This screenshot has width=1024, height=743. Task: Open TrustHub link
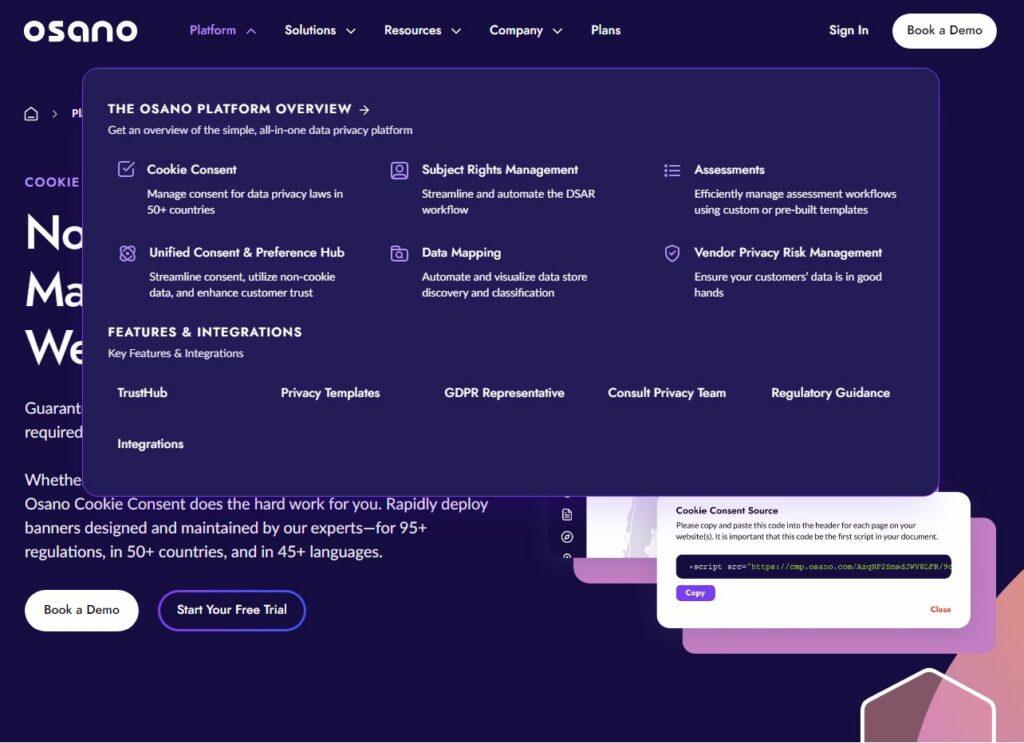pos(142,393)
